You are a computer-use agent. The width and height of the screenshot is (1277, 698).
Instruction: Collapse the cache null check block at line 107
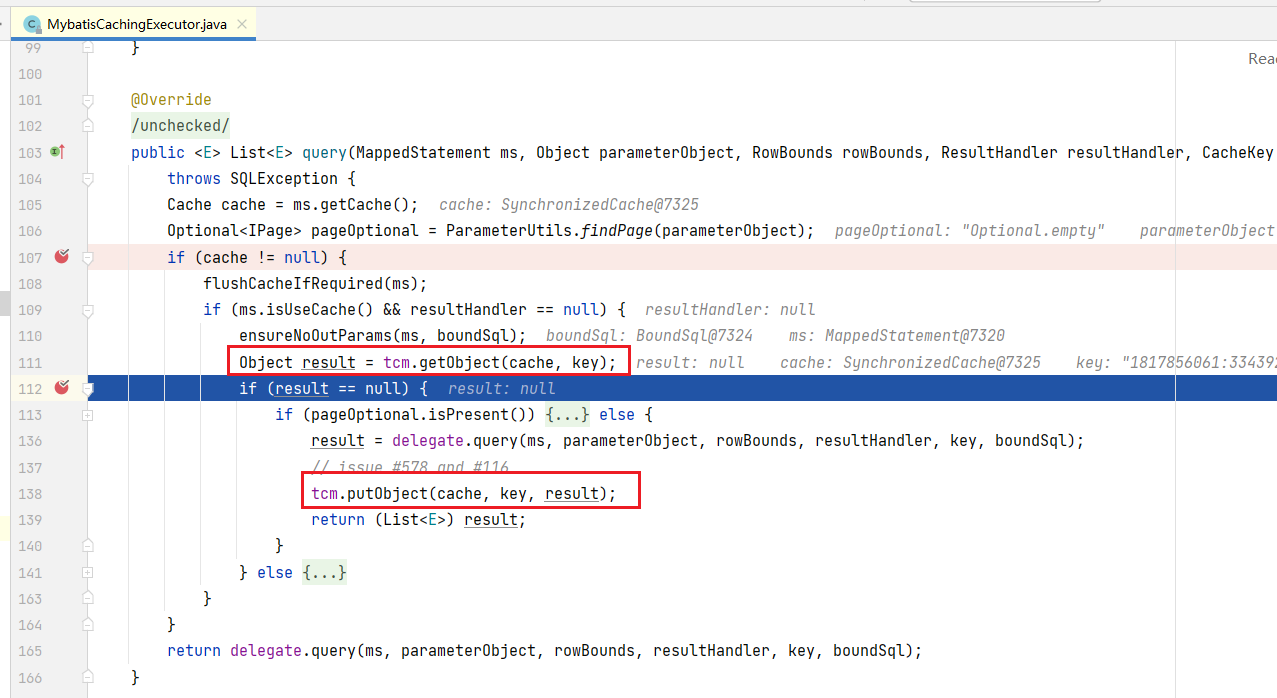tap(88, 257)
